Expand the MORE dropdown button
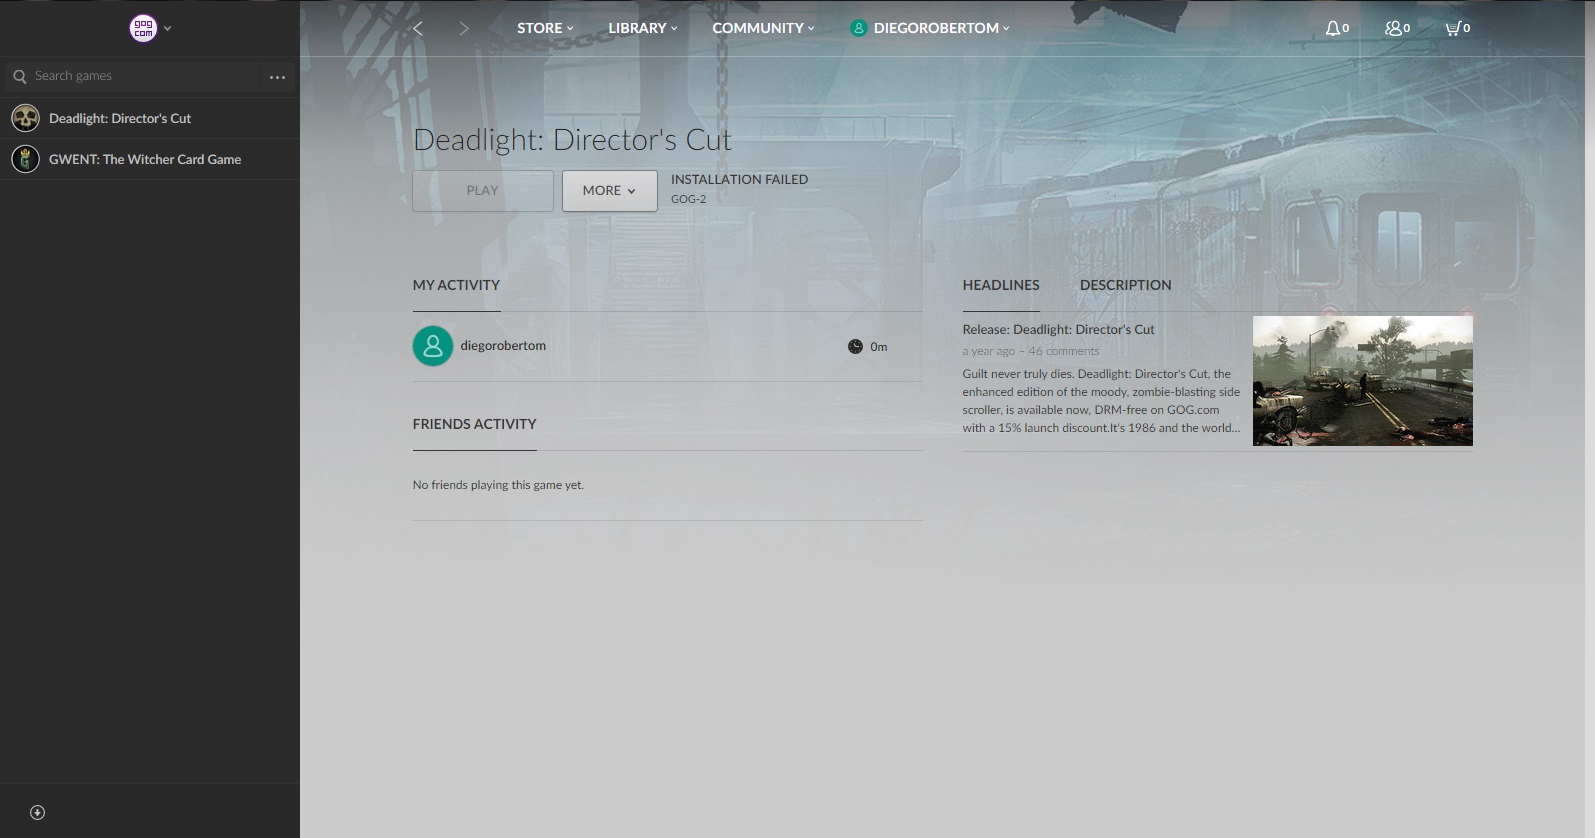Screen dimensions: 1595x838 [x=609, y=190]
